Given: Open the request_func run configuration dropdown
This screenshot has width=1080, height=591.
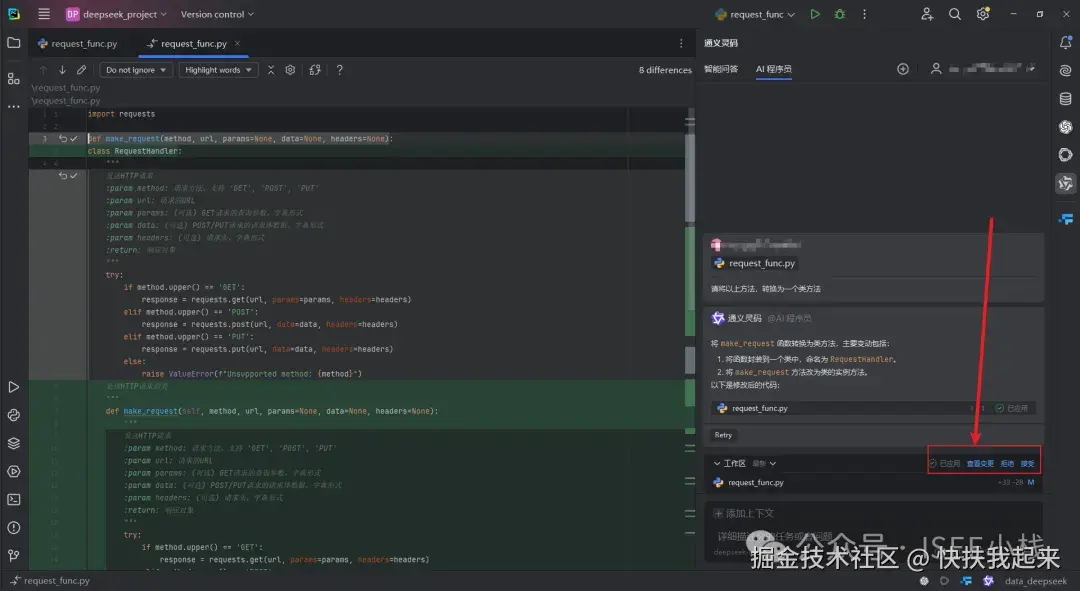Looking at the screenshot, I should click(755, 14).
